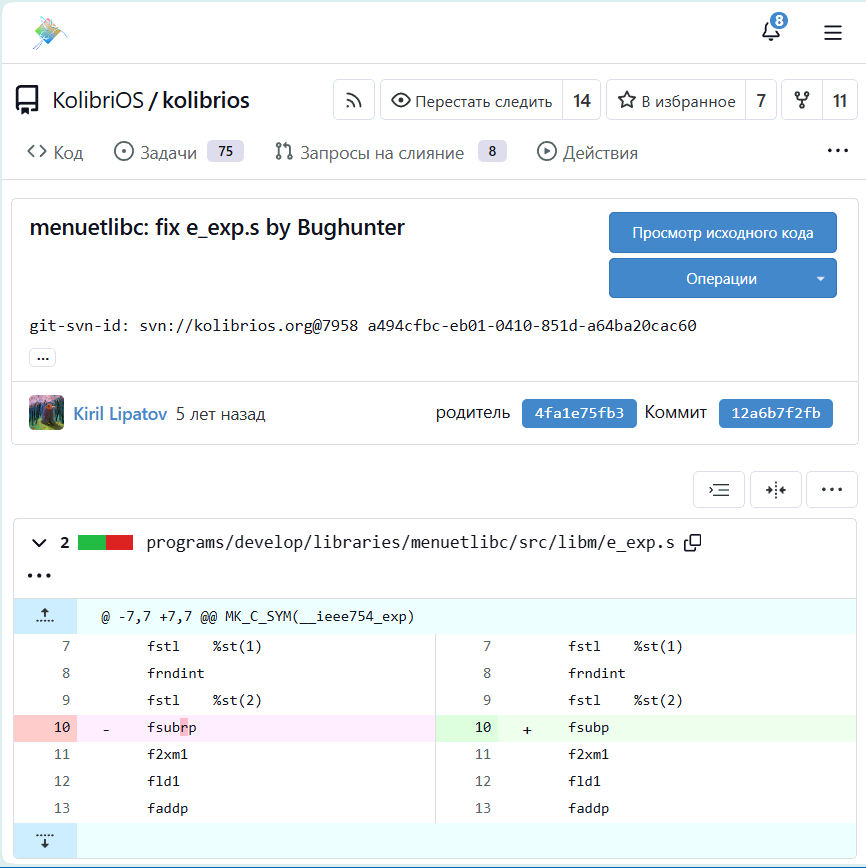Click left frndint on line 8
866x868 pixels.
coord(176,673)
